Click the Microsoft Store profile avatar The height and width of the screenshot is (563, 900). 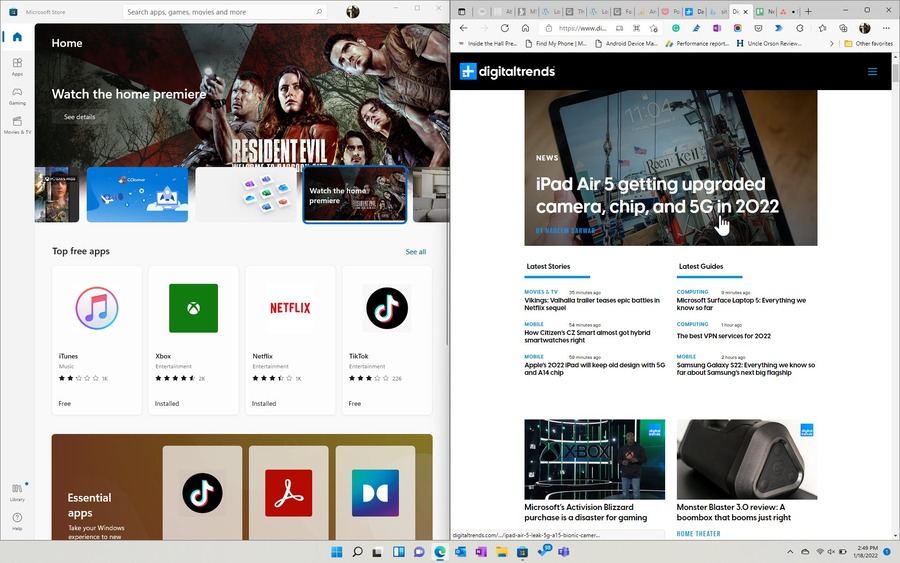352,11
